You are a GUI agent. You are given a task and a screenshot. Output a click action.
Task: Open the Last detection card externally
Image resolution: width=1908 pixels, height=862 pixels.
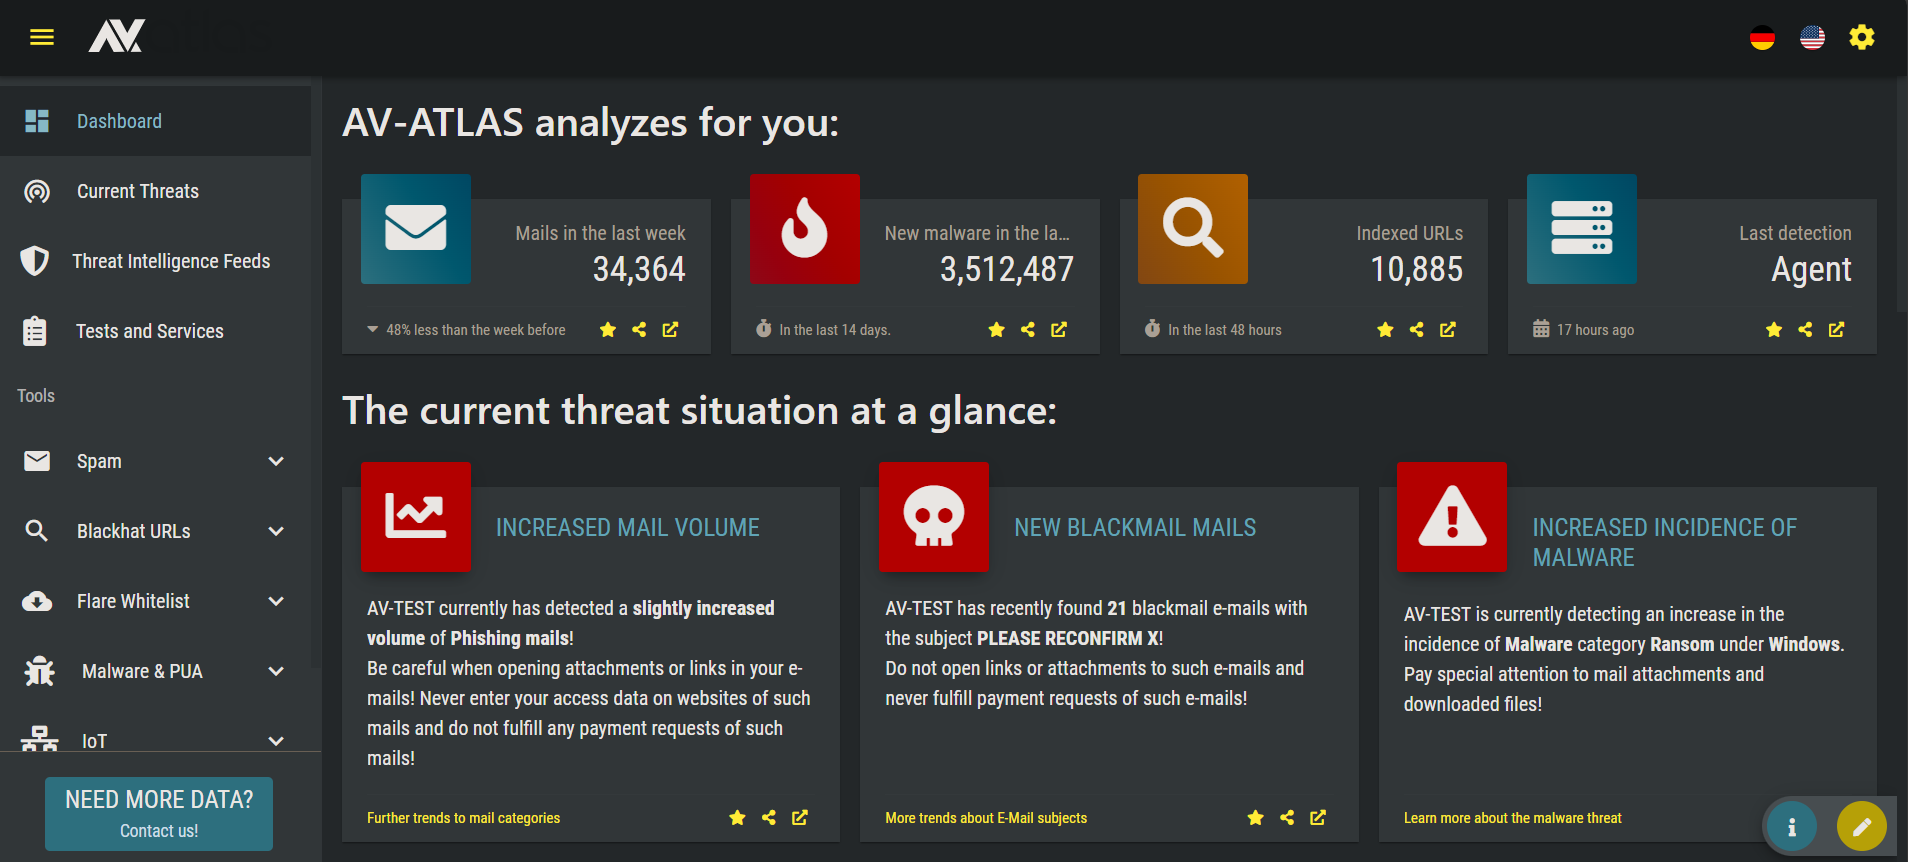1837,330
